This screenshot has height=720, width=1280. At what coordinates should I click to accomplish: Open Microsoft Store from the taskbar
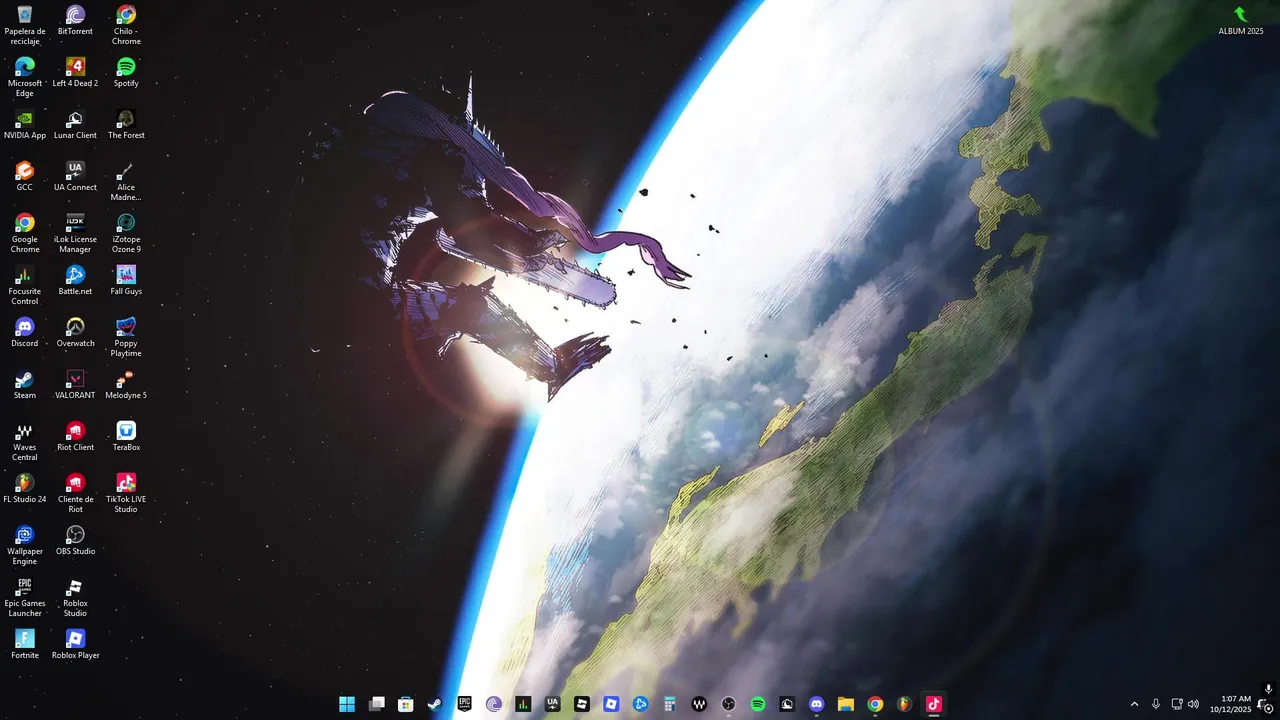[x=405, y=704]
